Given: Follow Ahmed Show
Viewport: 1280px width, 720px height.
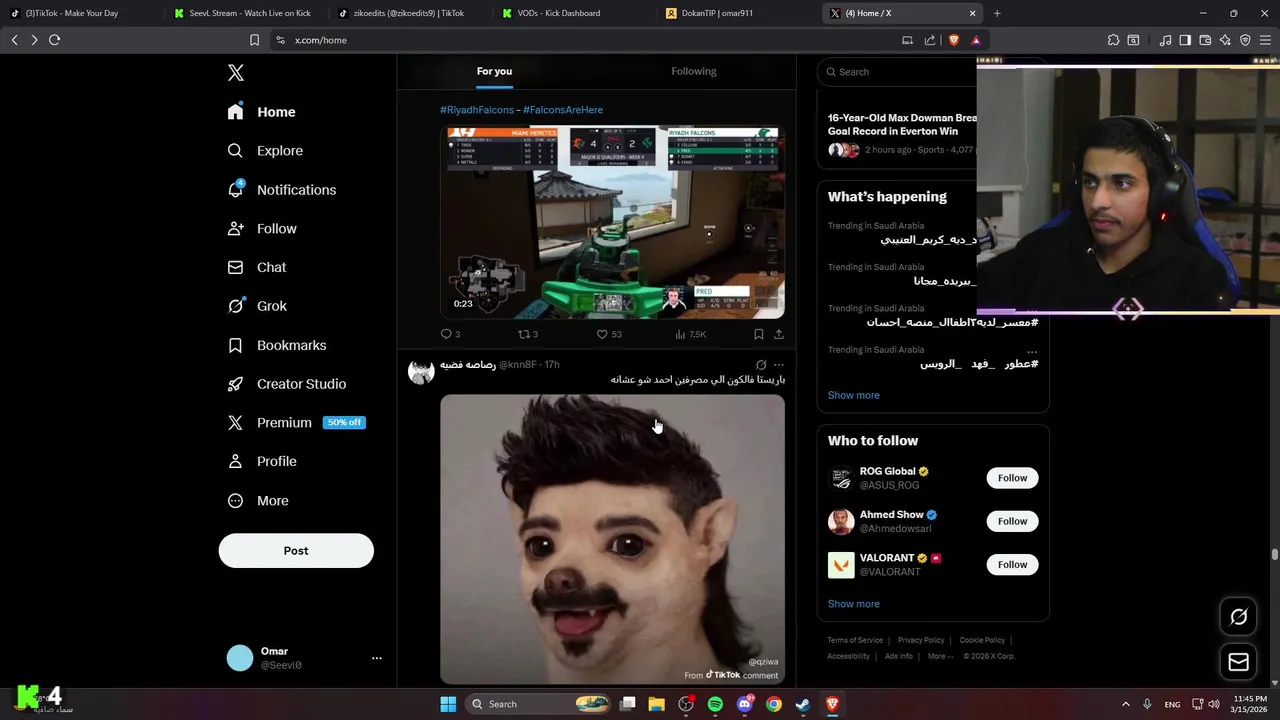Looking at the screenshot, I should pyautogui.click(x=1012, y=521).
